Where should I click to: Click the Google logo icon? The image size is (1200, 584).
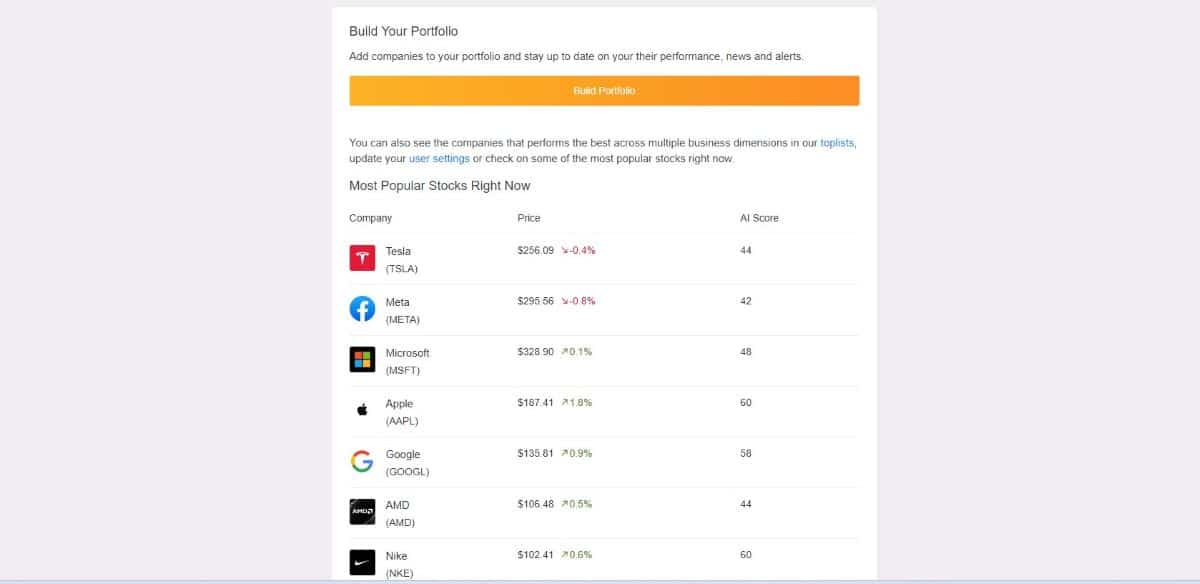(x=362, y=461)
